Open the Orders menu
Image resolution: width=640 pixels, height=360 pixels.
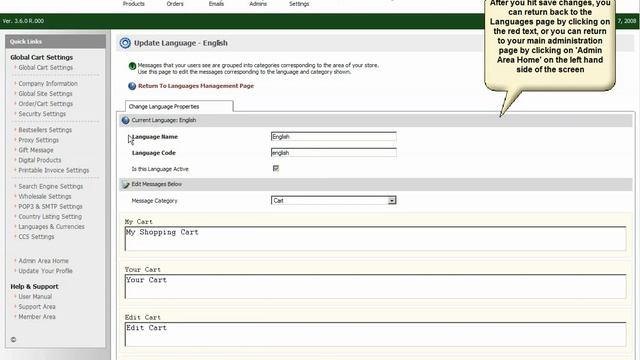point(175,4)
